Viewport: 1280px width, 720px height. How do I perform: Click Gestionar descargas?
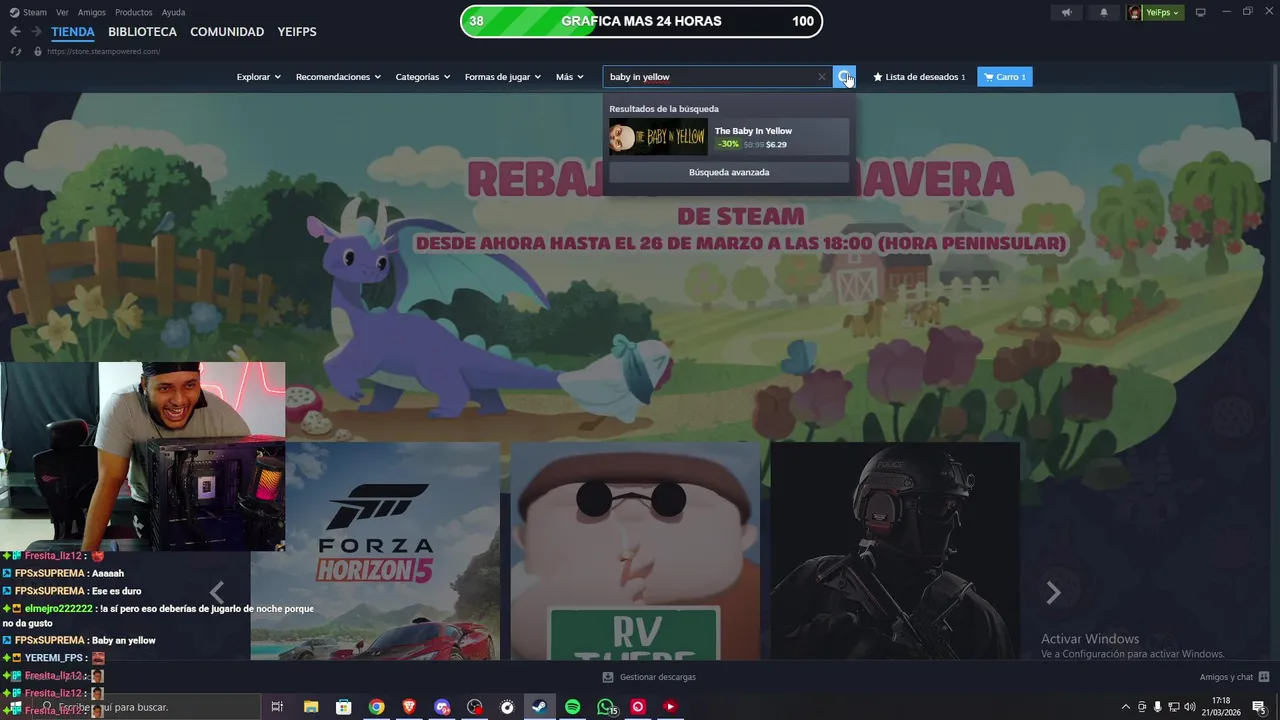point(649,677)
